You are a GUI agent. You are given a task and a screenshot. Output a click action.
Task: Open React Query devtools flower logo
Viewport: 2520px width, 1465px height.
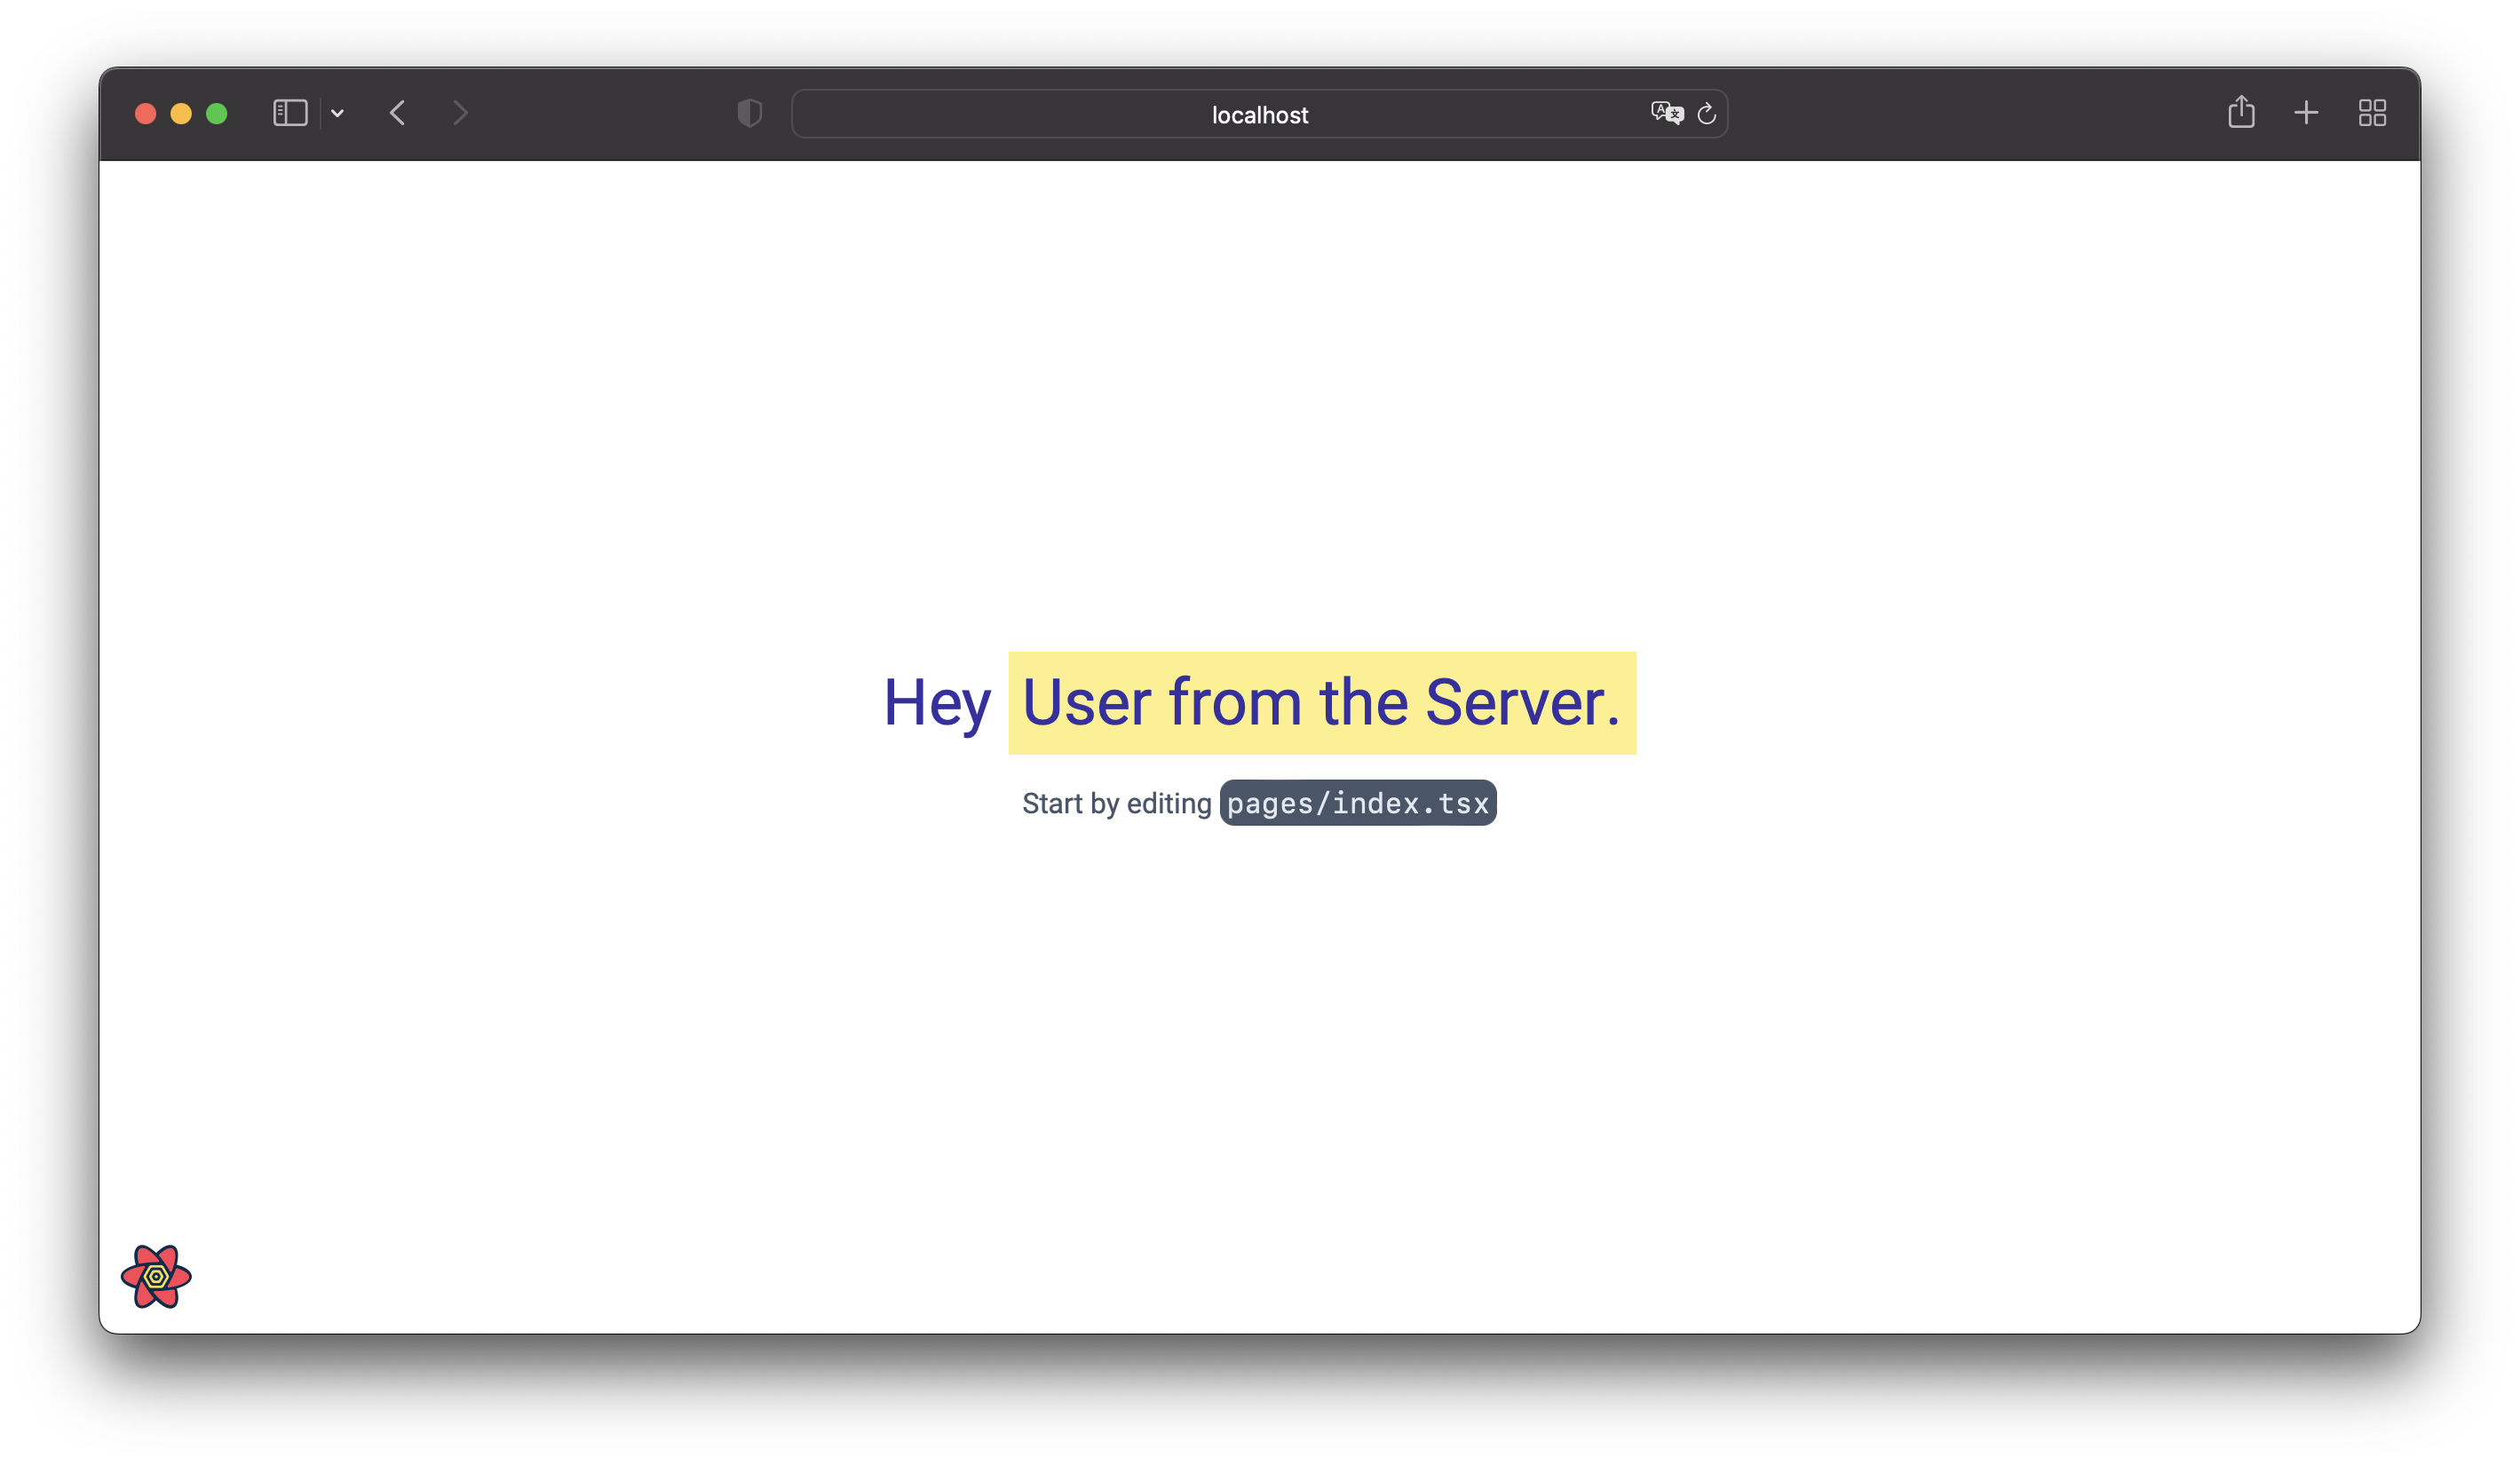(x=156, y=1276)
